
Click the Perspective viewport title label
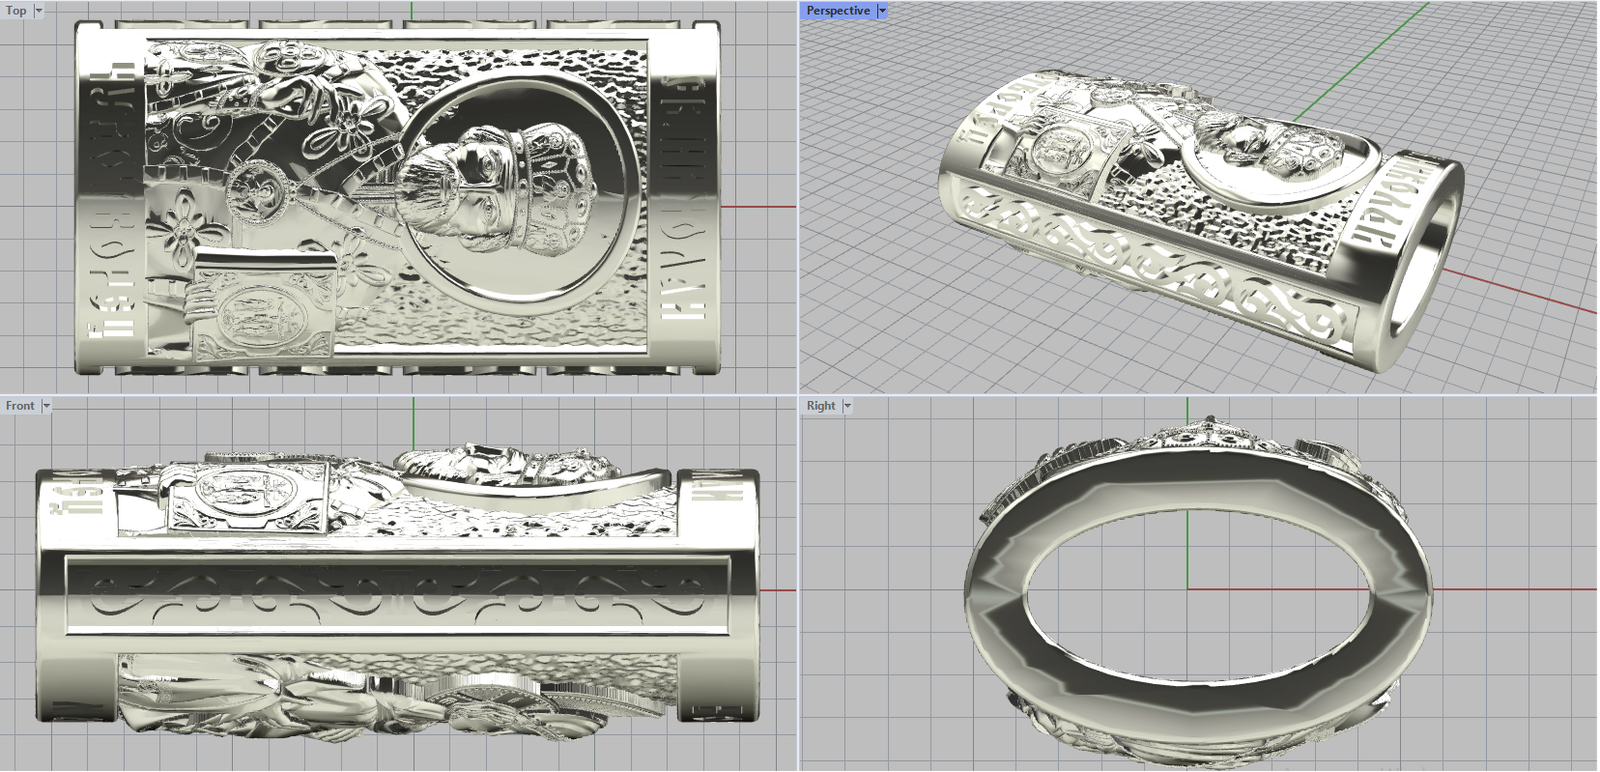coord(838,11)
